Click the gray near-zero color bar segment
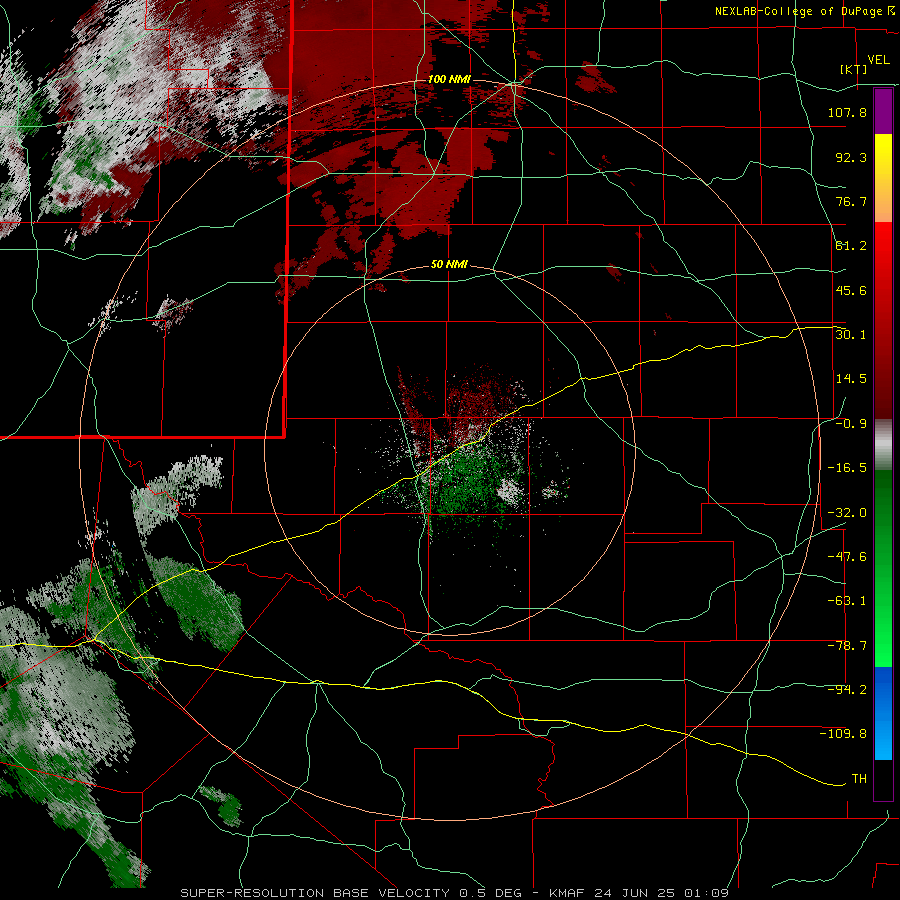900x900 pixels. 883,445
